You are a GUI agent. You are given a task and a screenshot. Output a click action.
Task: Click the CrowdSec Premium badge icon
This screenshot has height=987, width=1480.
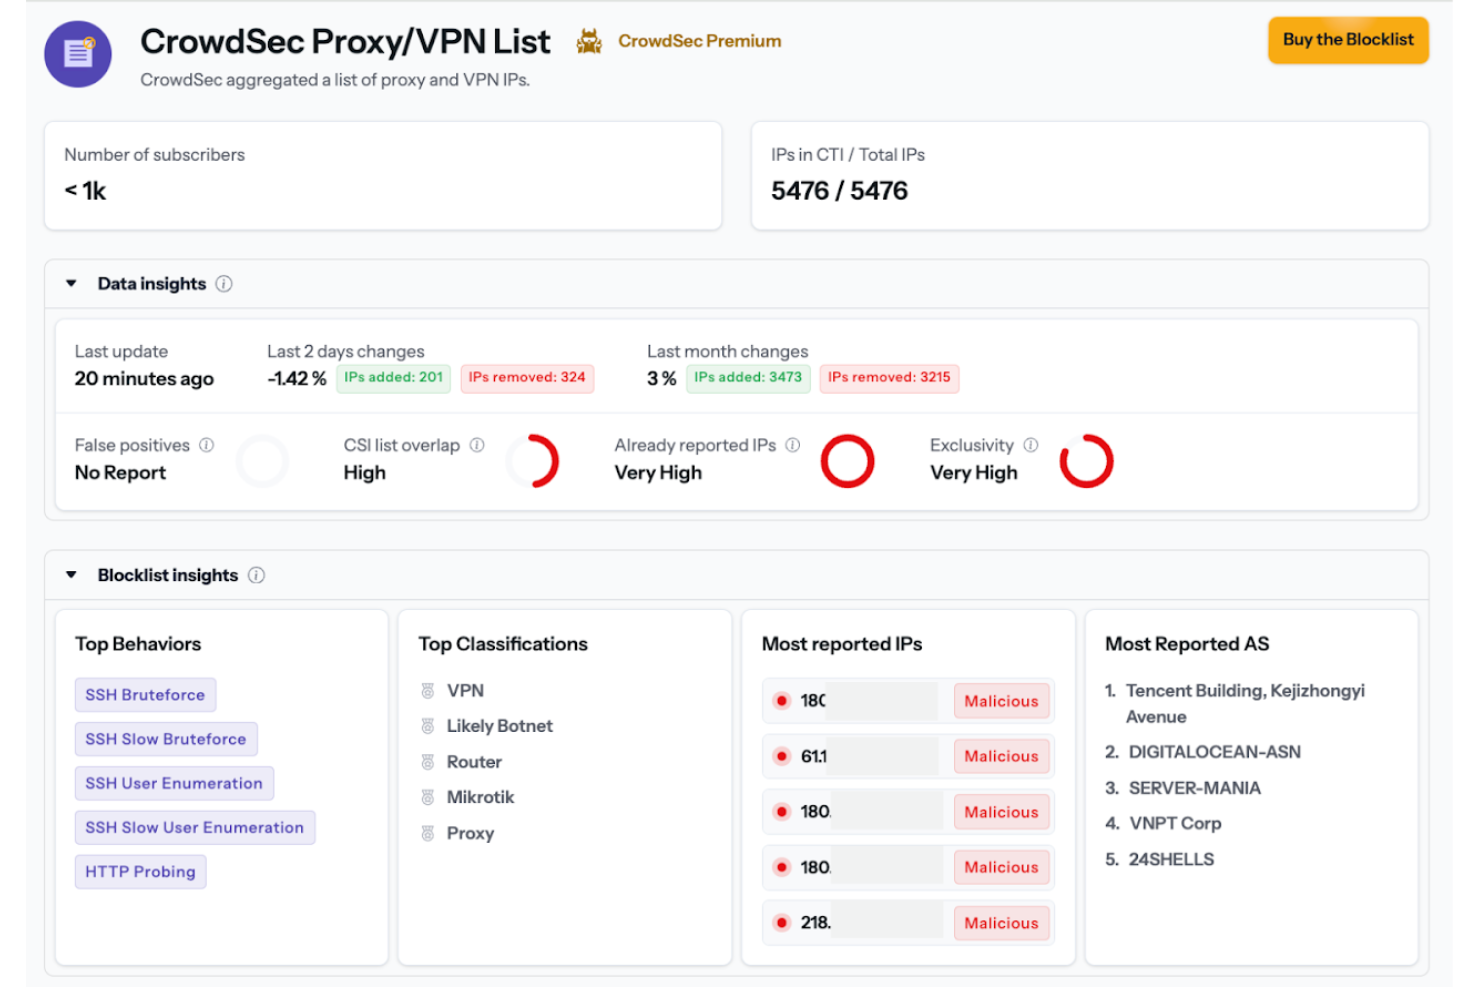tap(589, 41)
